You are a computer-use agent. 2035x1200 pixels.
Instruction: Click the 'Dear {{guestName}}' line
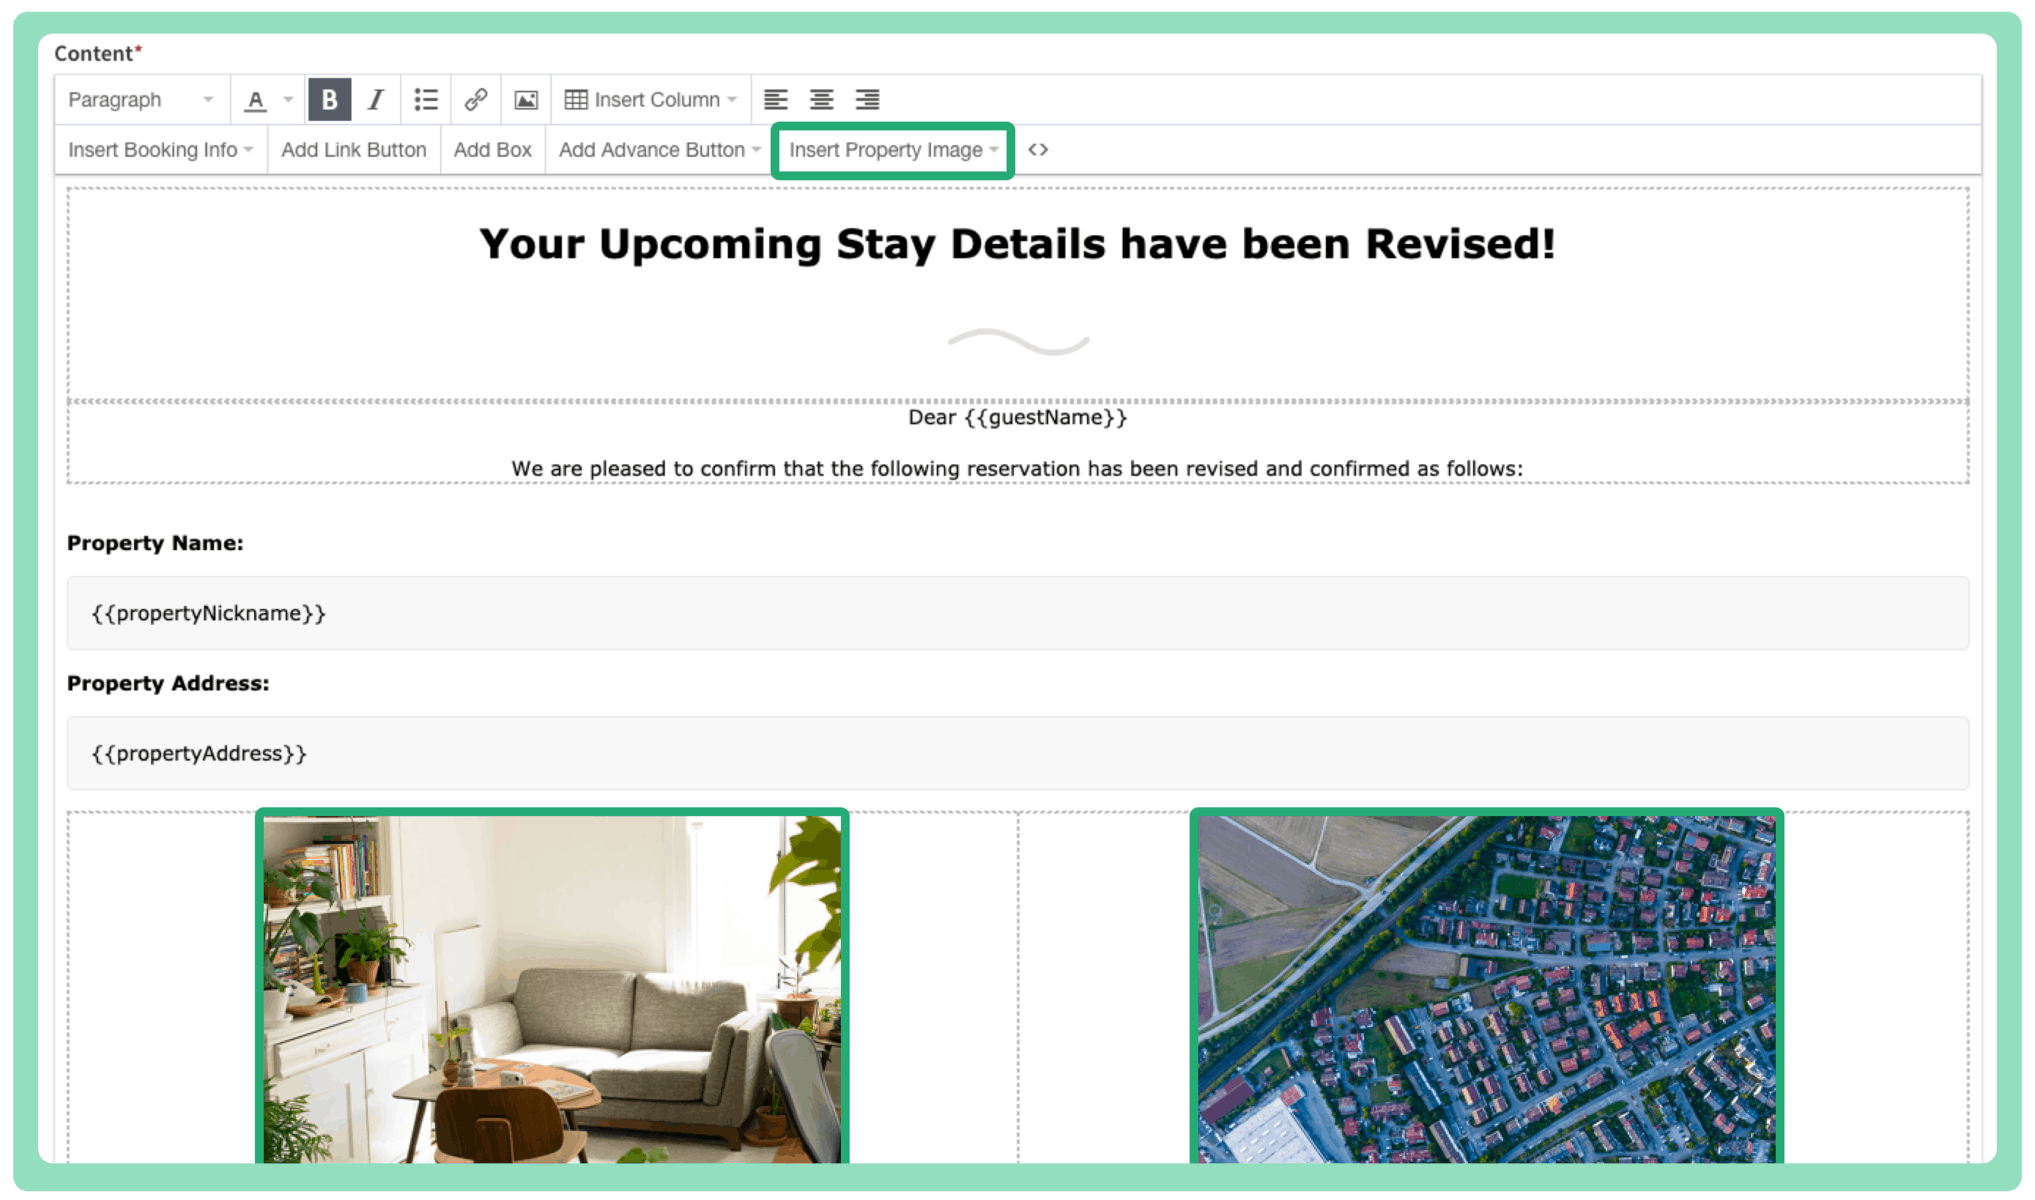pyautogui.click(x=1017, y=417)
